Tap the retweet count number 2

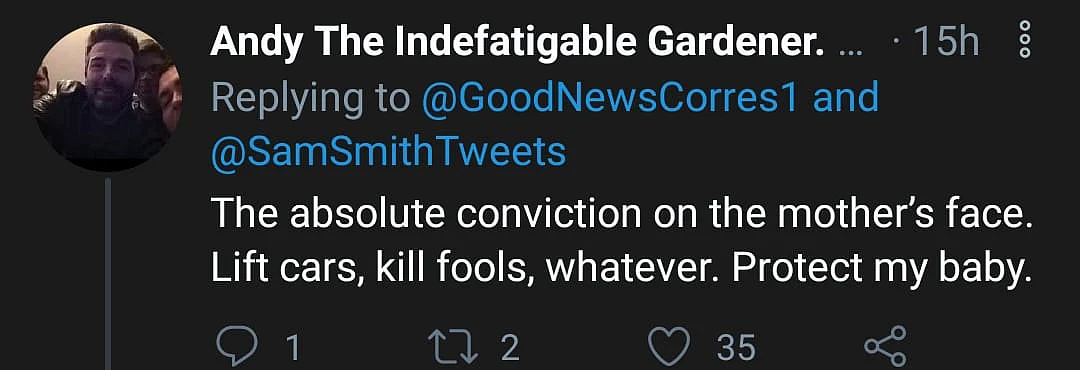coord(509,348)
